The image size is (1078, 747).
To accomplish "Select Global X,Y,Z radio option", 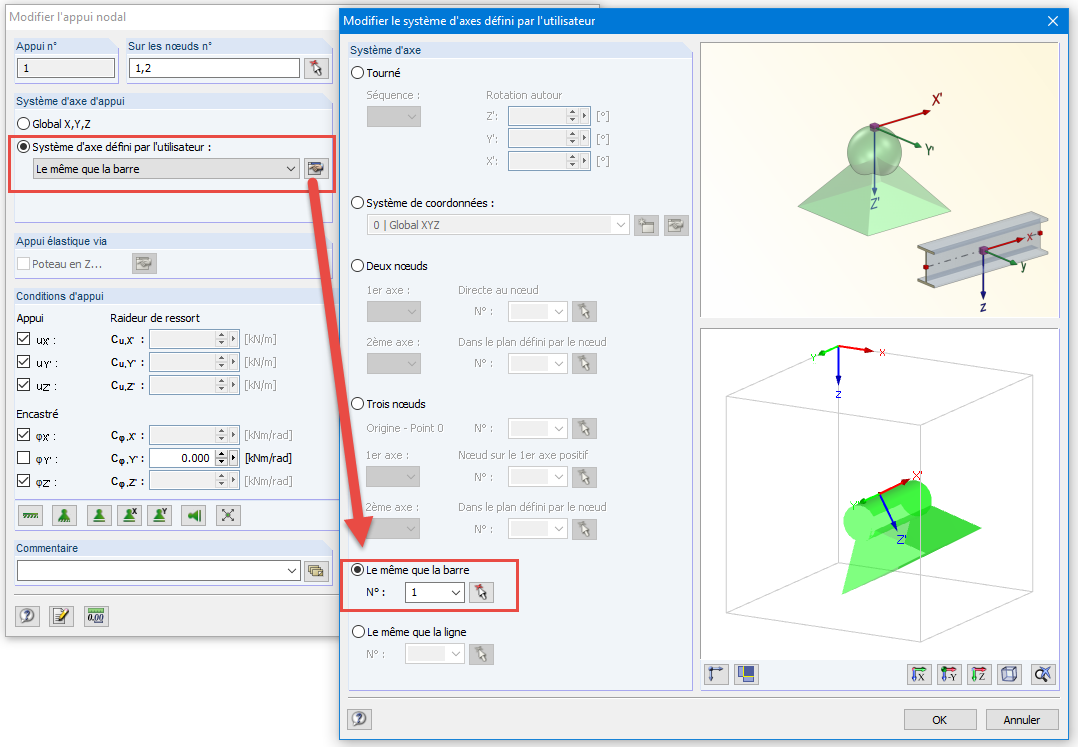I will click(x=23, y=124).
